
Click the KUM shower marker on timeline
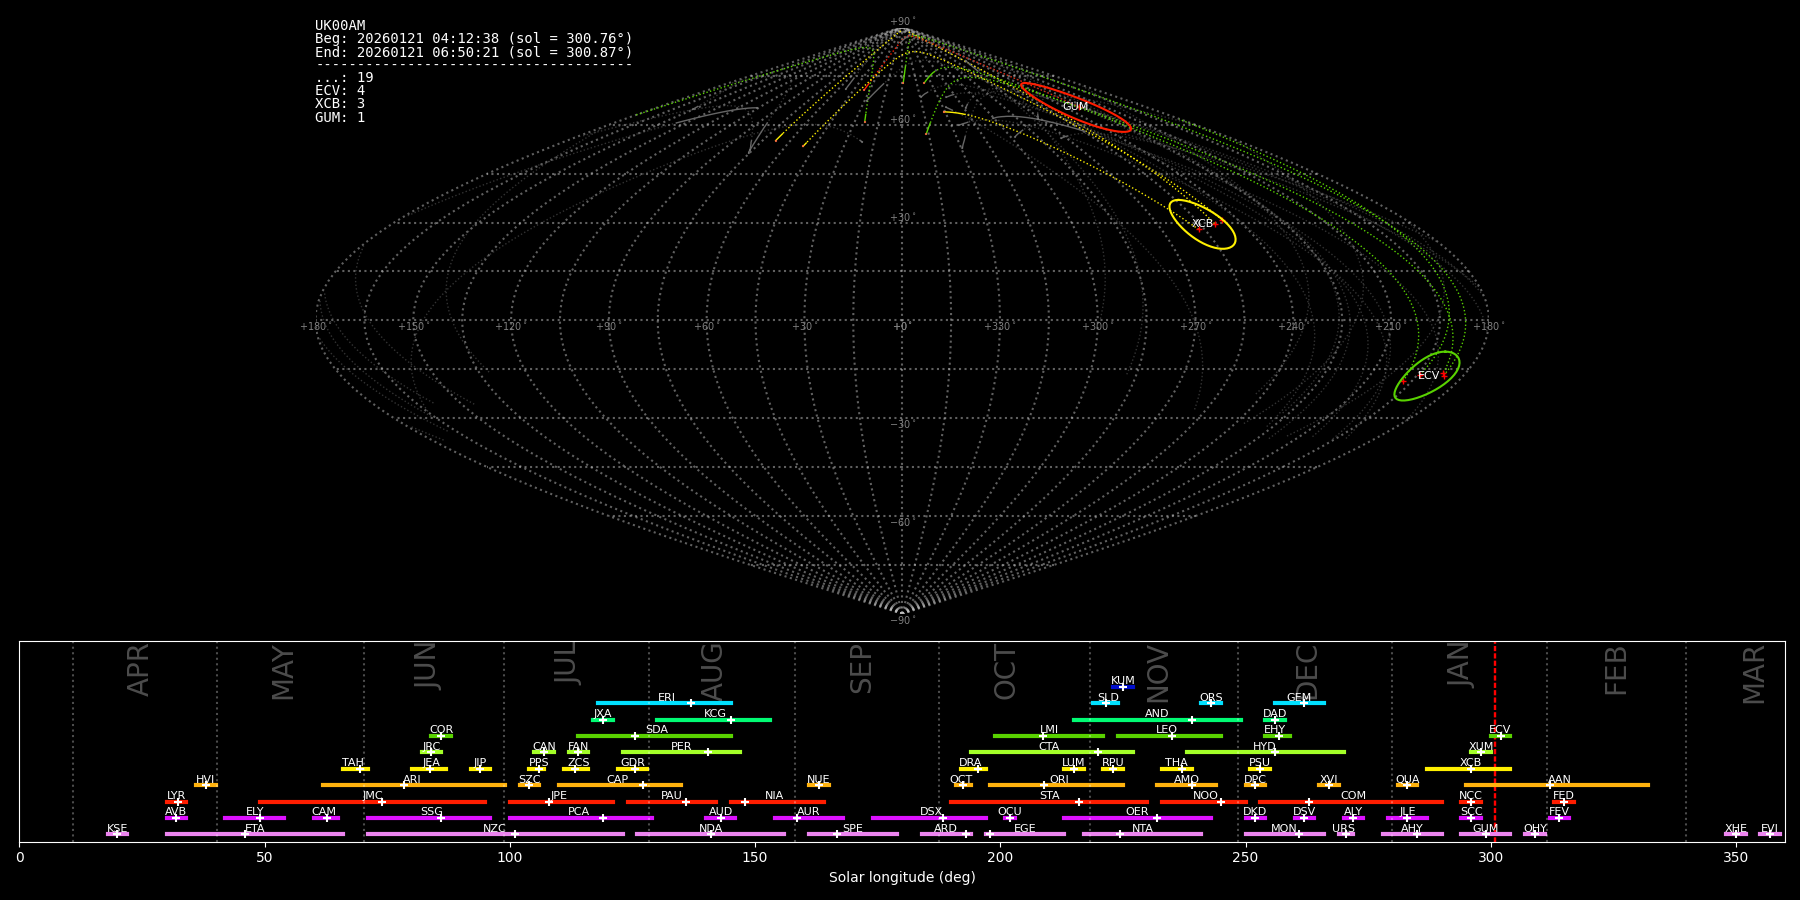click(1123, 687)
